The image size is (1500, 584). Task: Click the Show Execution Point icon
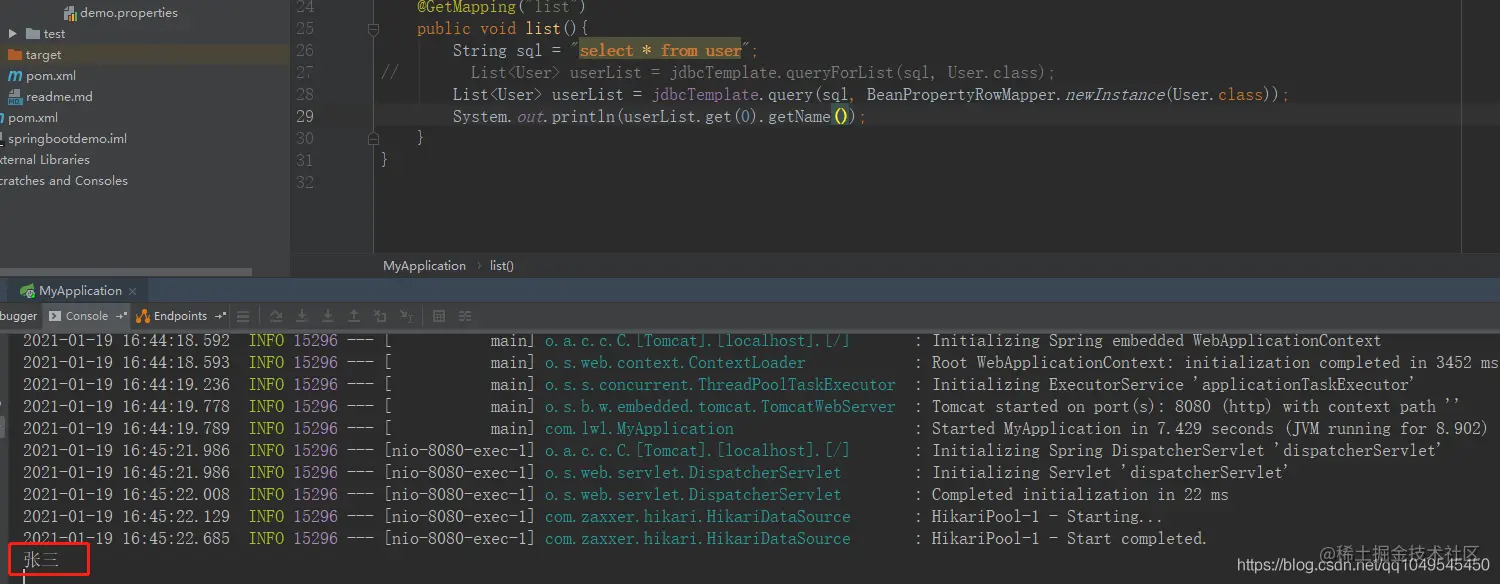243,316
